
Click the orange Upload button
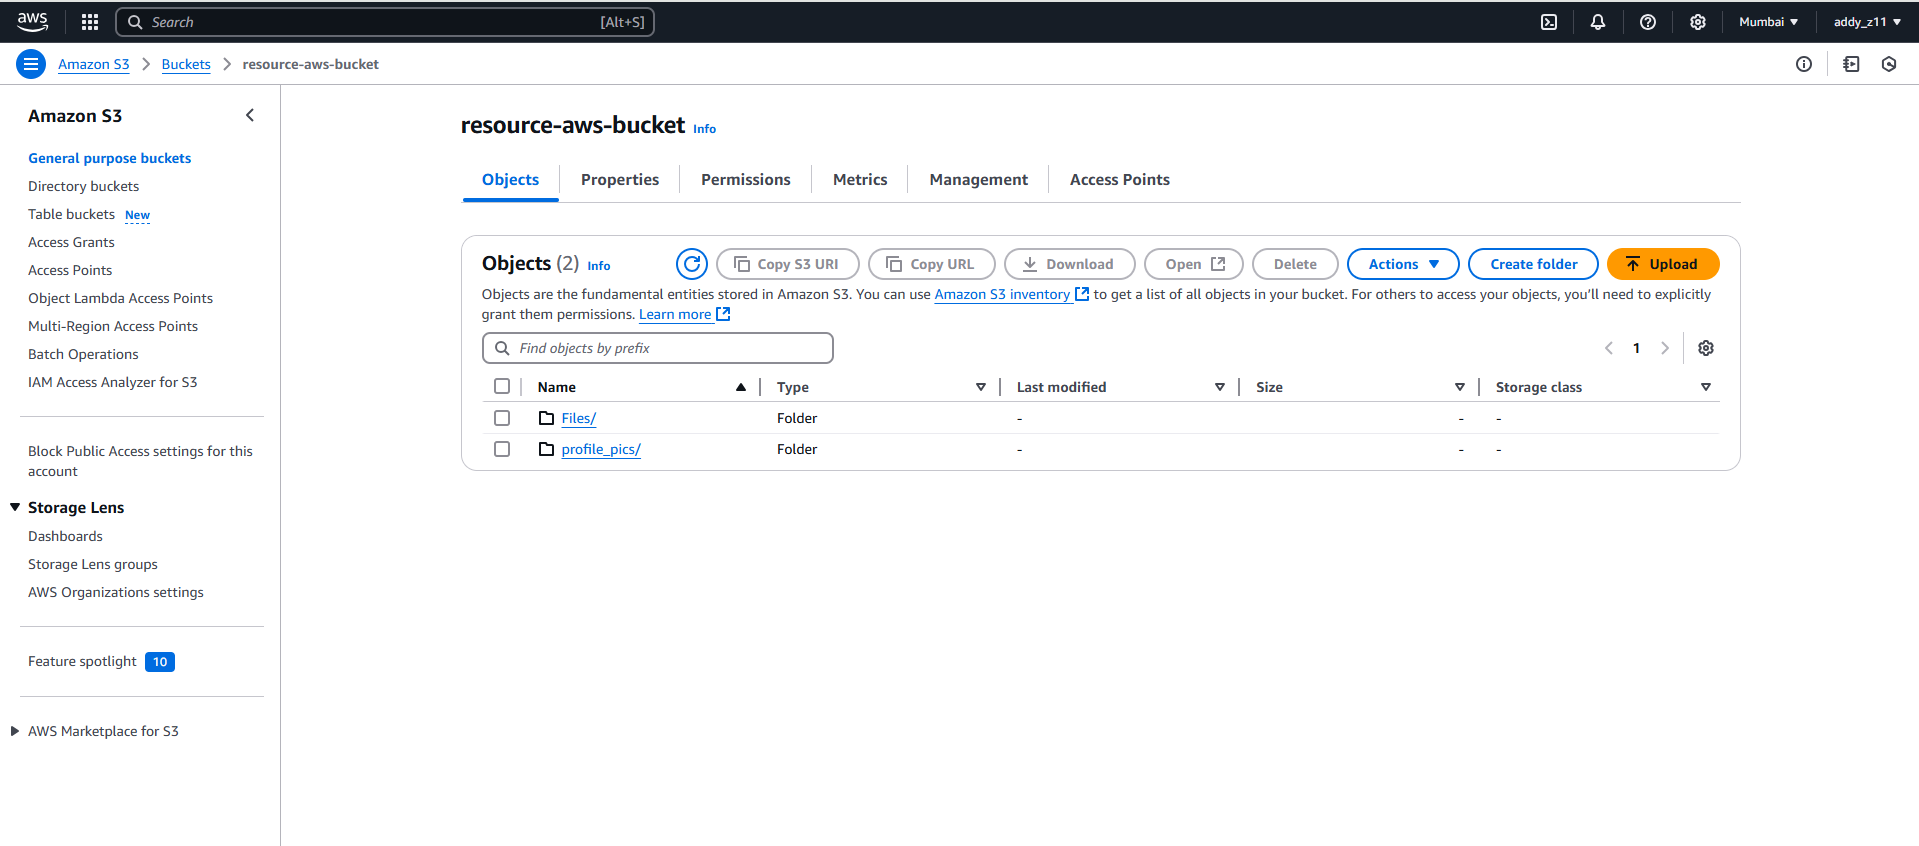pyautogui.click(x=1662, y=264)
